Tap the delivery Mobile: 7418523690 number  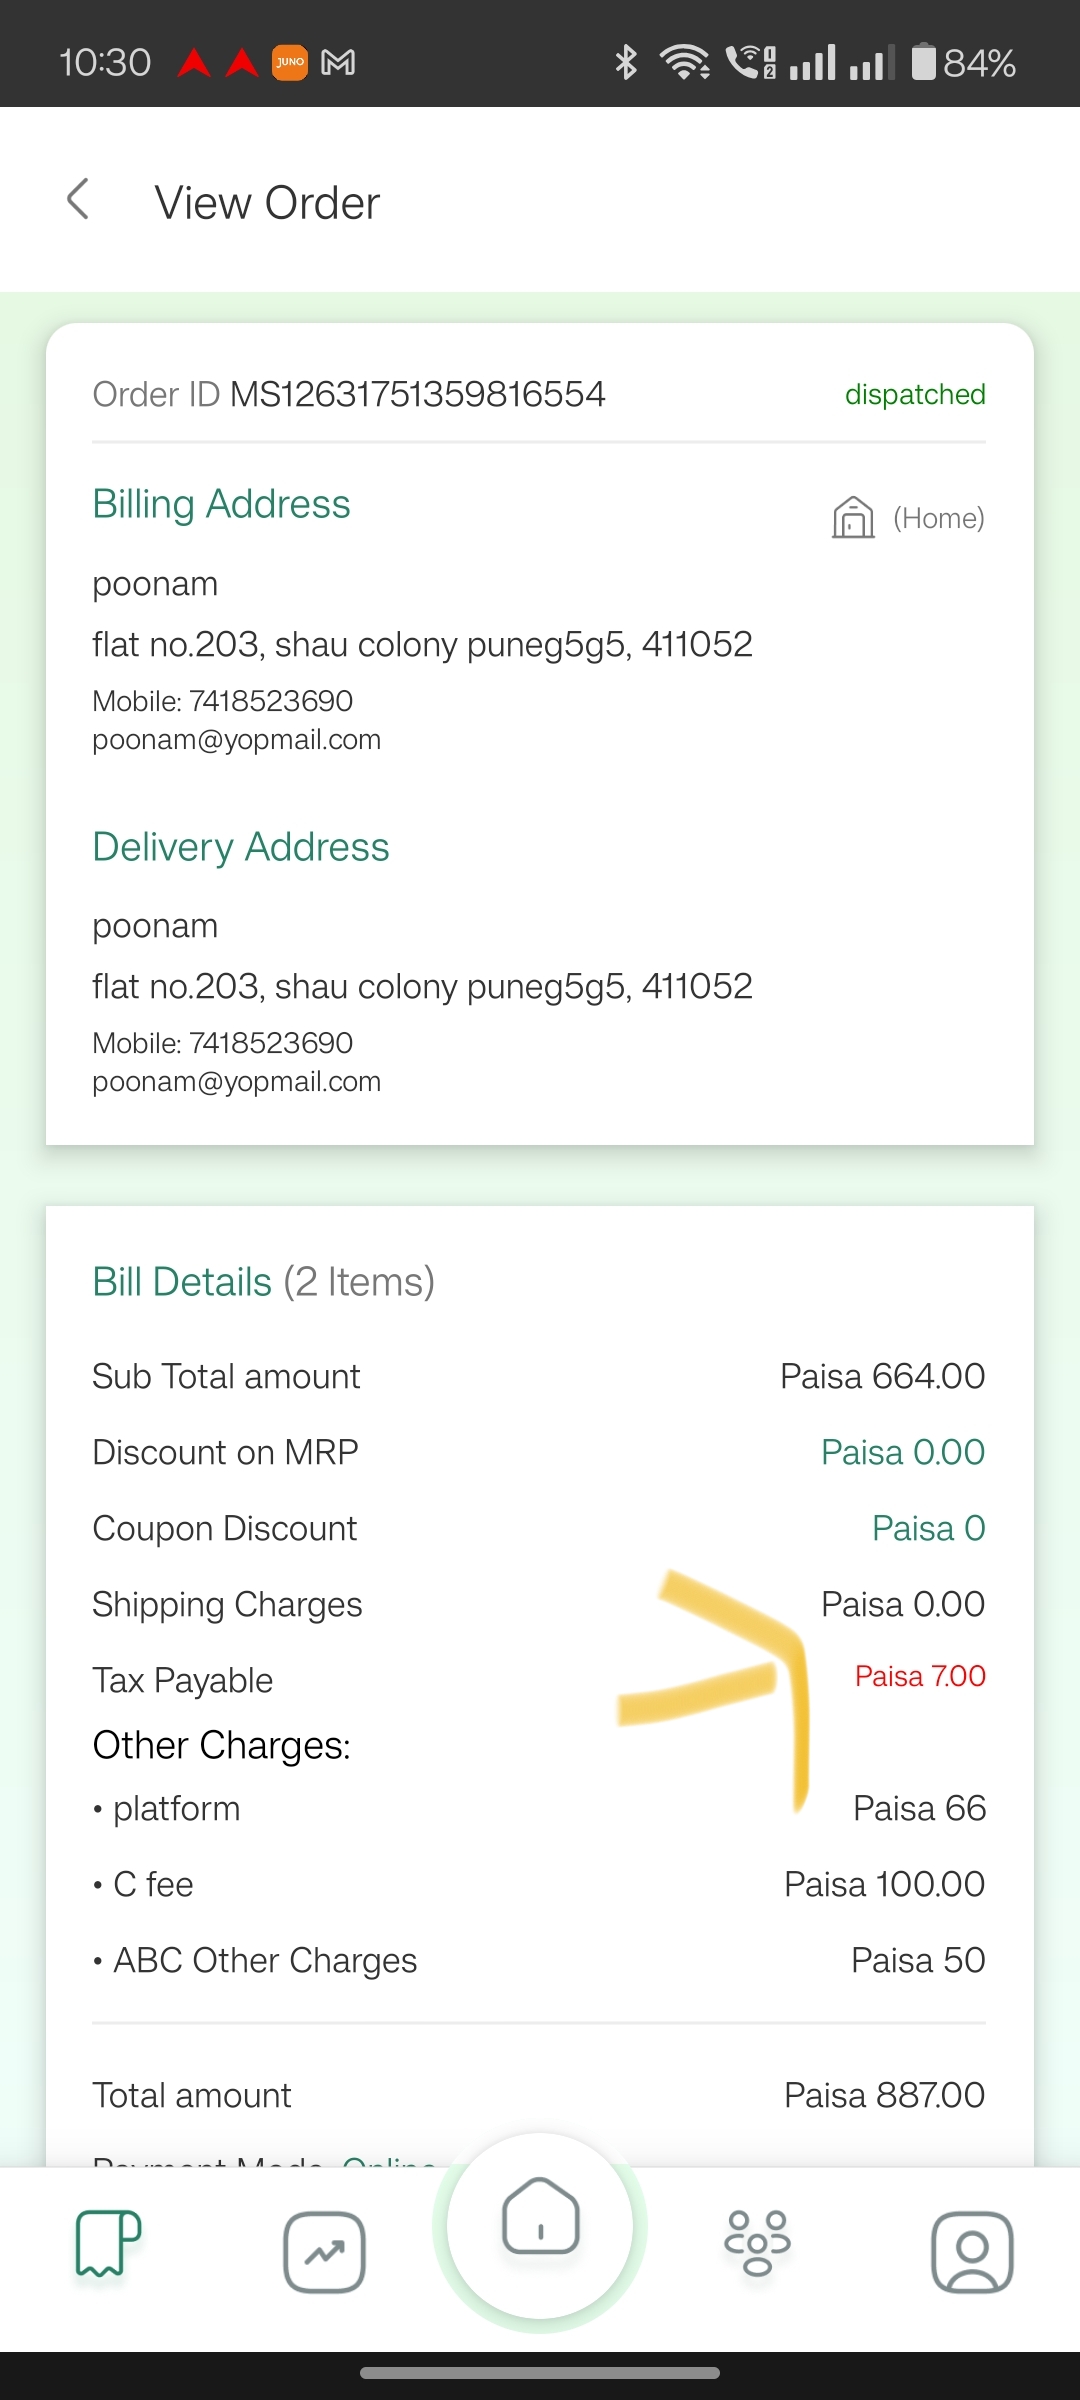[x=222, y=1043]
